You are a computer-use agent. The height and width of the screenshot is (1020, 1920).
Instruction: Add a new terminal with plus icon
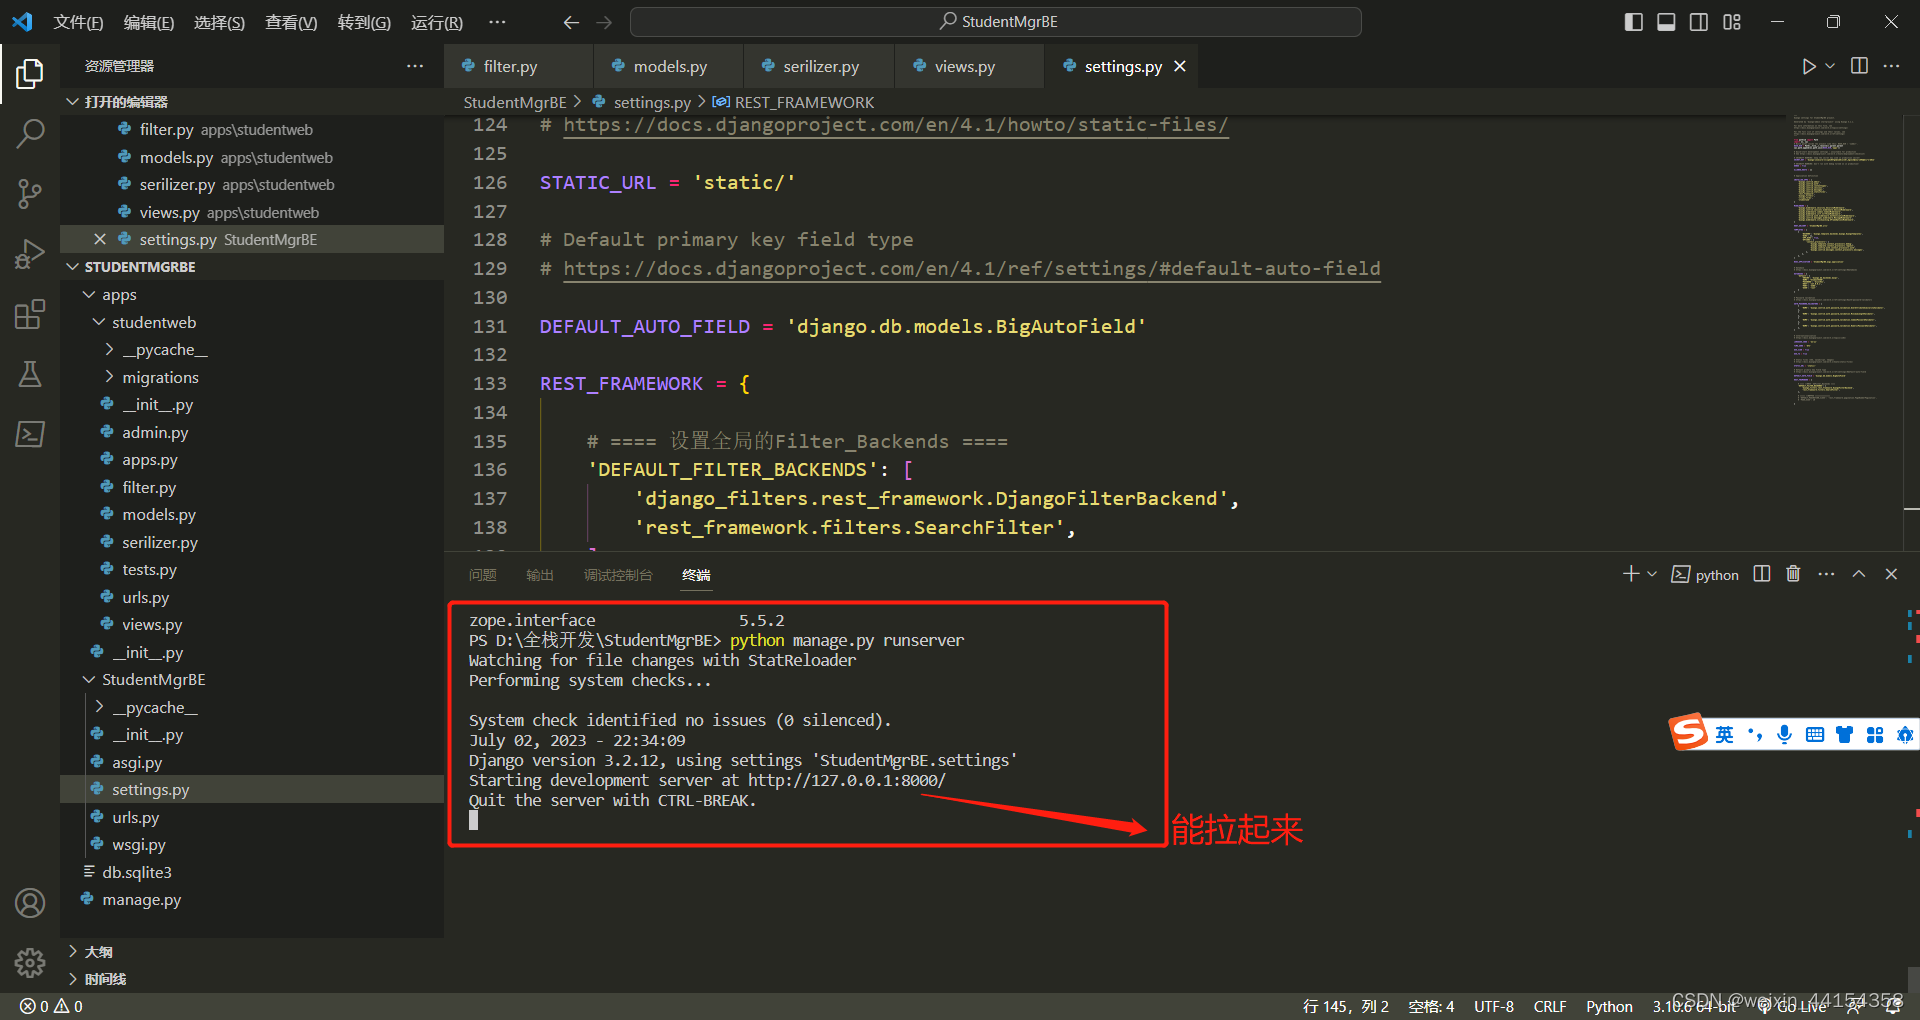pyautogui.click(x=1631, y=574)
